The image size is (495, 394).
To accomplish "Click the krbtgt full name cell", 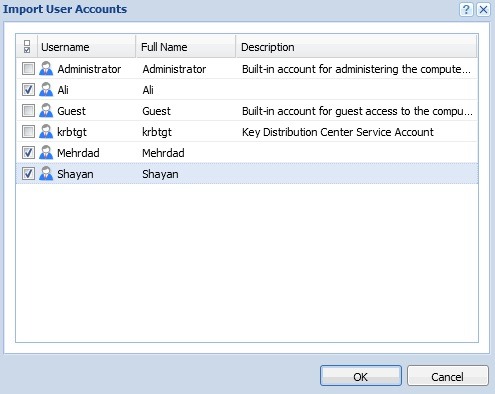I will [x=157, y=132].
